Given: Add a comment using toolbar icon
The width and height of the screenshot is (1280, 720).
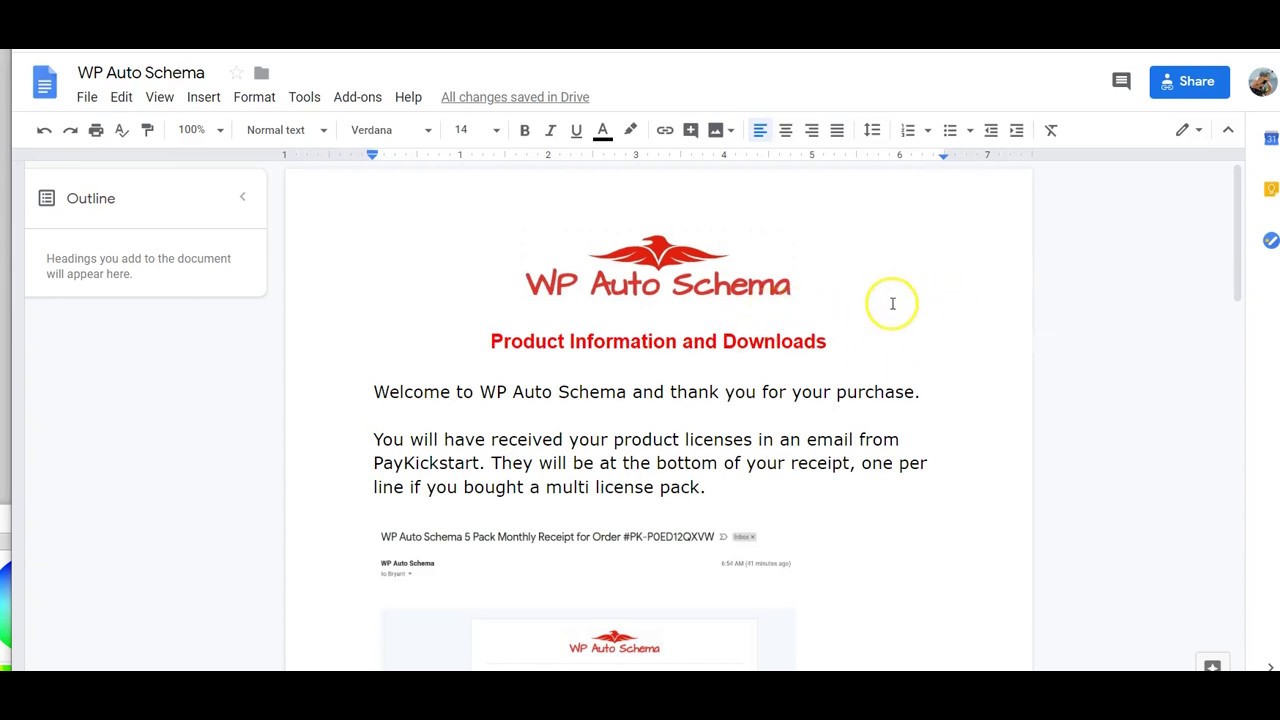Looking at the screenshot, I should [x=691, y=130].
